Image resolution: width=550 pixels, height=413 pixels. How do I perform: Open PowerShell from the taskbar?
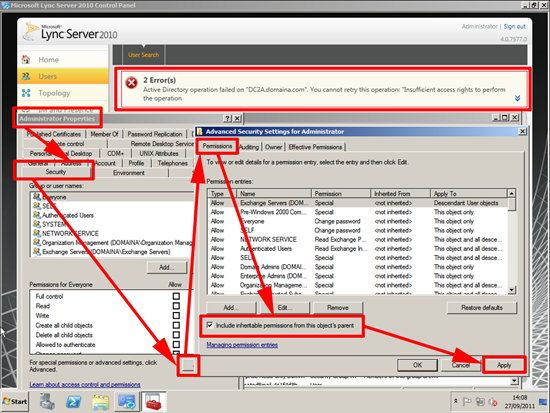tap(73, 401)
